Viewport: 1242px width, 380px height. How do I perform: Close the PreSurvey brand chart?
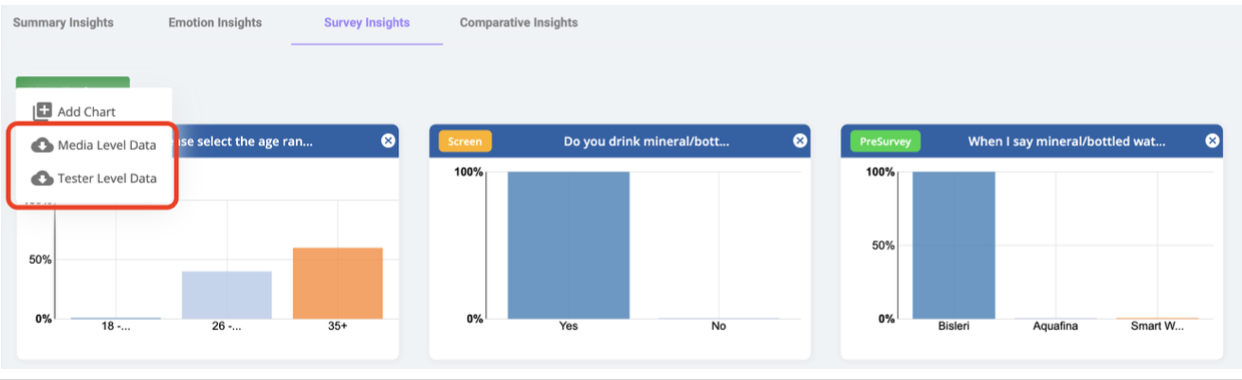[1212, 141]
